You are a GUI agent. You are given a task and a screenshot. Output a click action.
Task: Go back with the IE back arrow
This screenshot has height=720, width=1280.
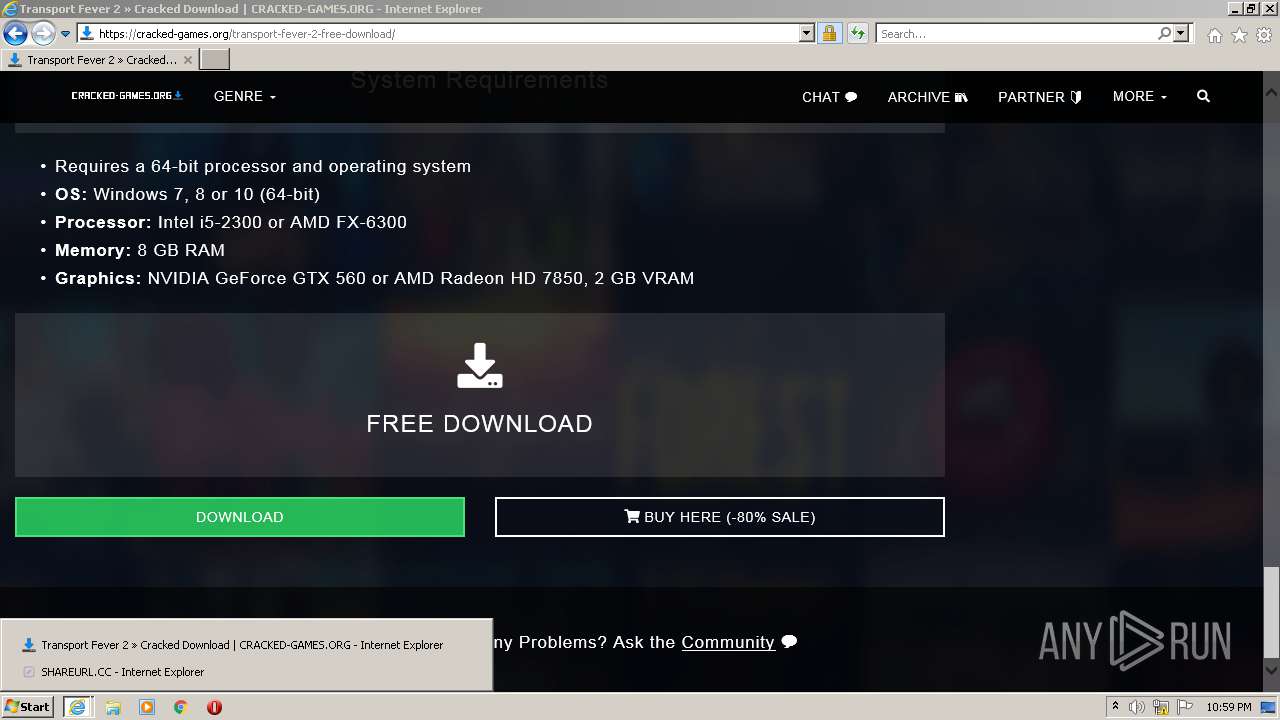[15, 34]
